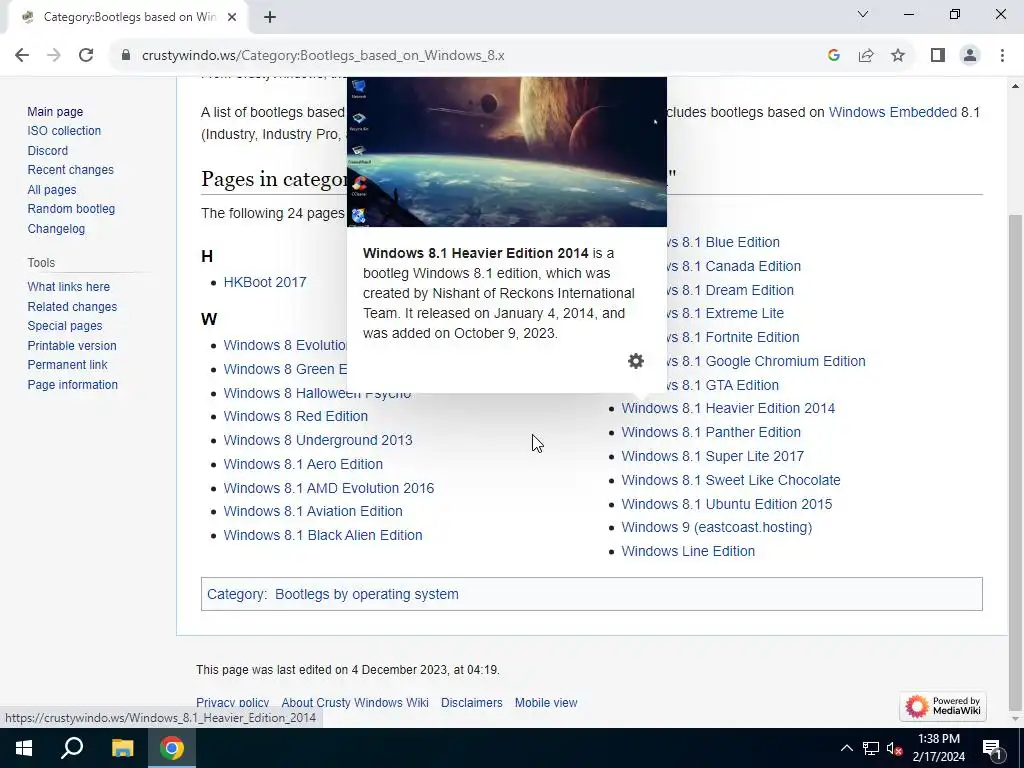Viewport: 1024px width, 768px height.
Task: Open Windows 8 Underground 2013
Action: tap(317, 440)
